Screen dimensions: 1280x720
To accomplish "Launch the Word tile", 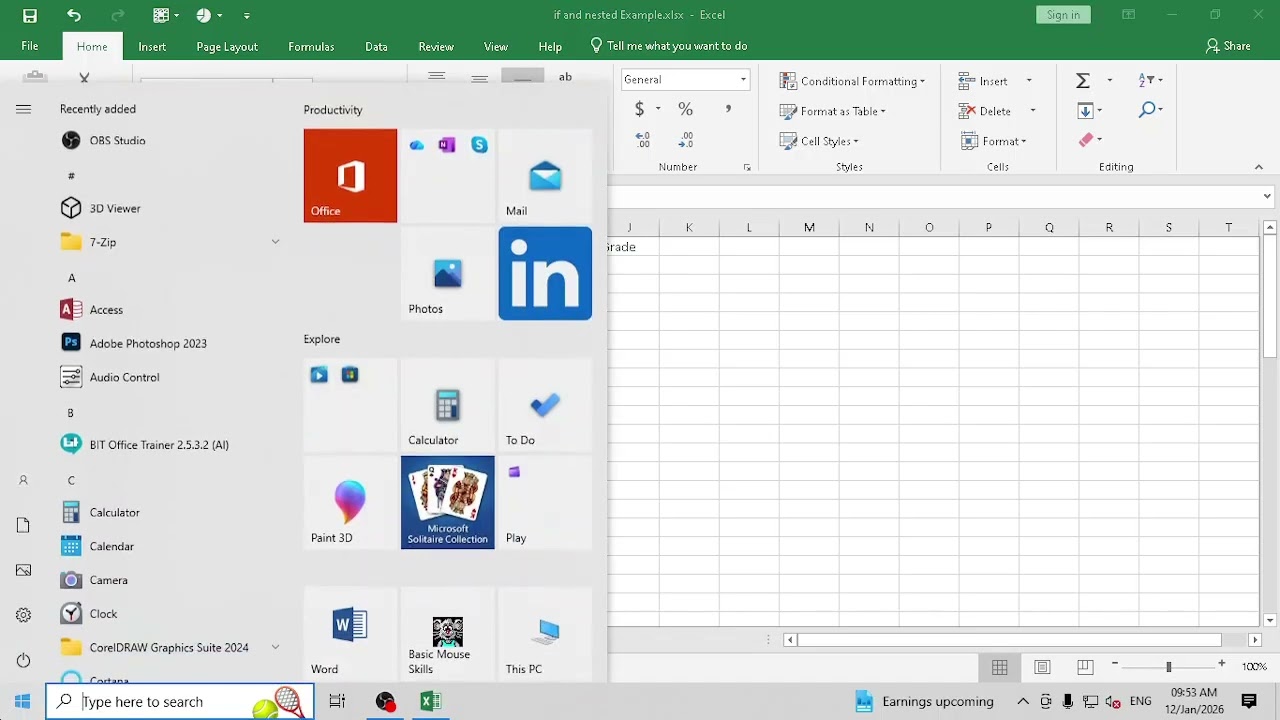I will 350,634.
